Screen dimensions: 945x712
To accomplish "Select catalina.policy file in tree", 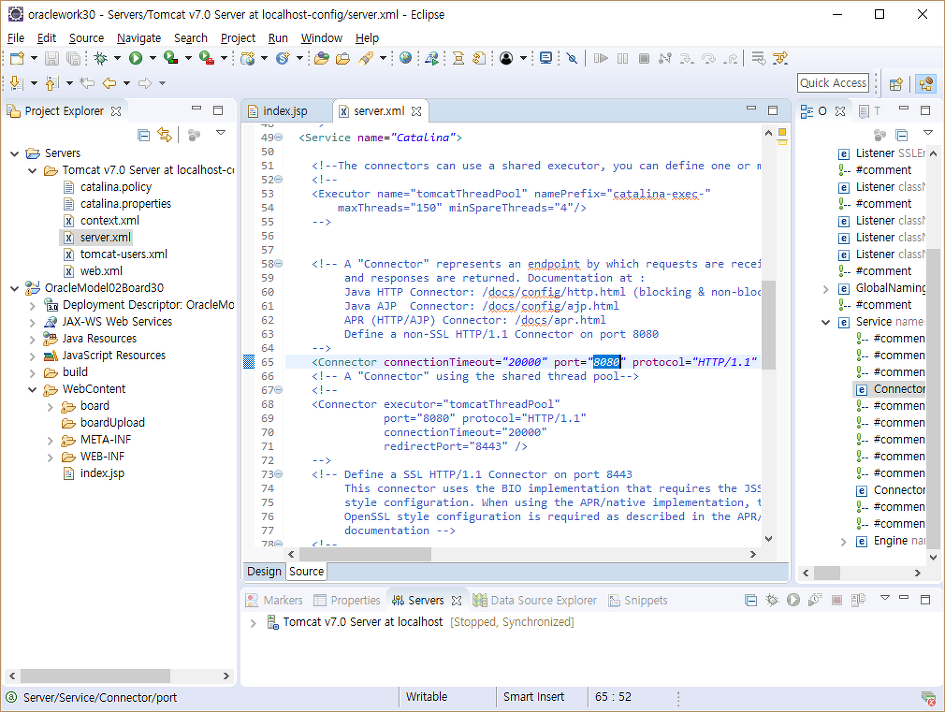I will click(x=116, y=187).
